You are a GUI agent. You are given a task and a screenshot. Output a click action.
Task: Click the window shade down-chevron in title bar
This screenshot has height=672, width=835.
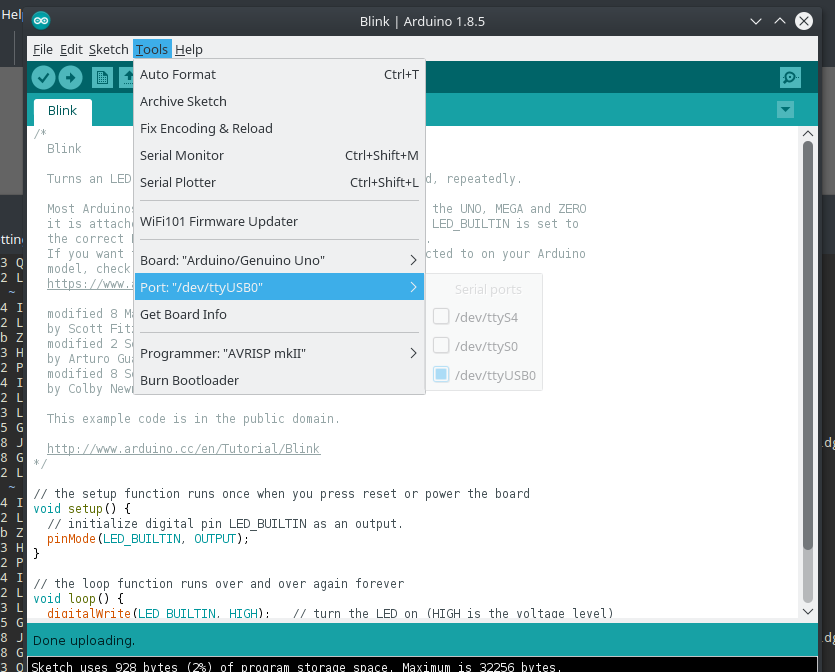pyautogui.click(x=756, y=21)
